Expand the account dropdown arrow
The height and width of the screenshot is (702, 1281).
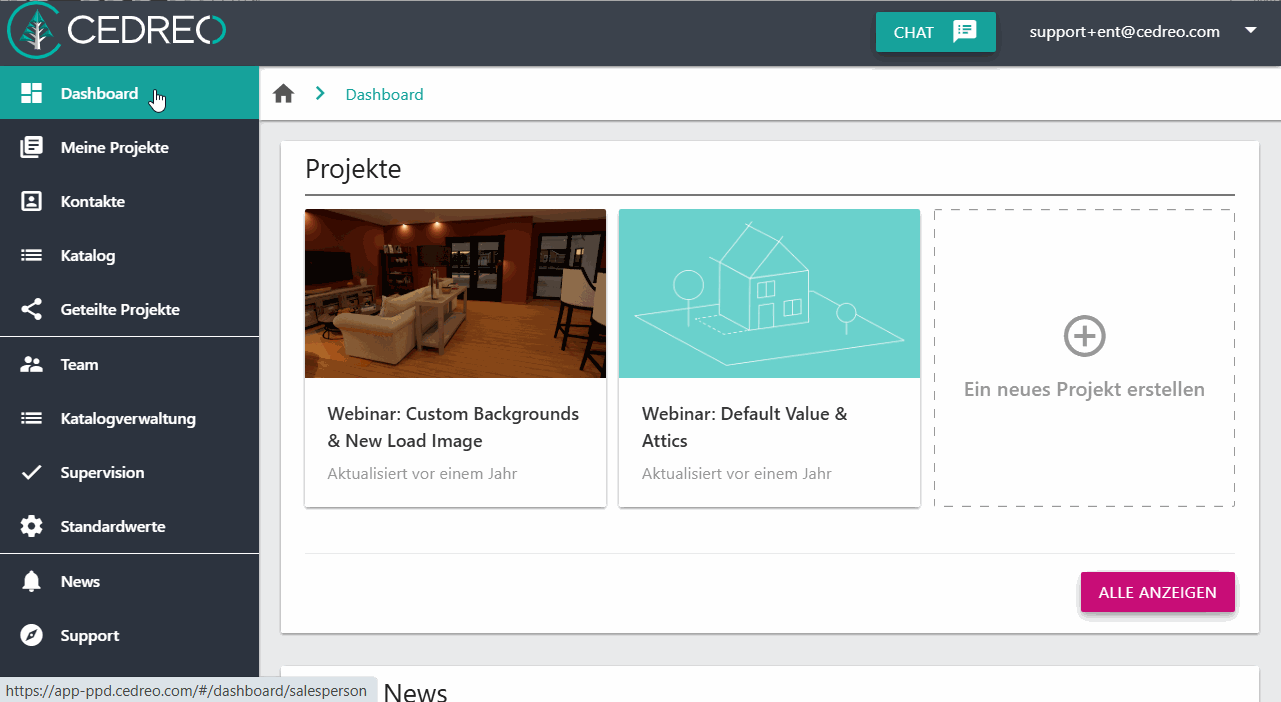tap(1250, 31)
